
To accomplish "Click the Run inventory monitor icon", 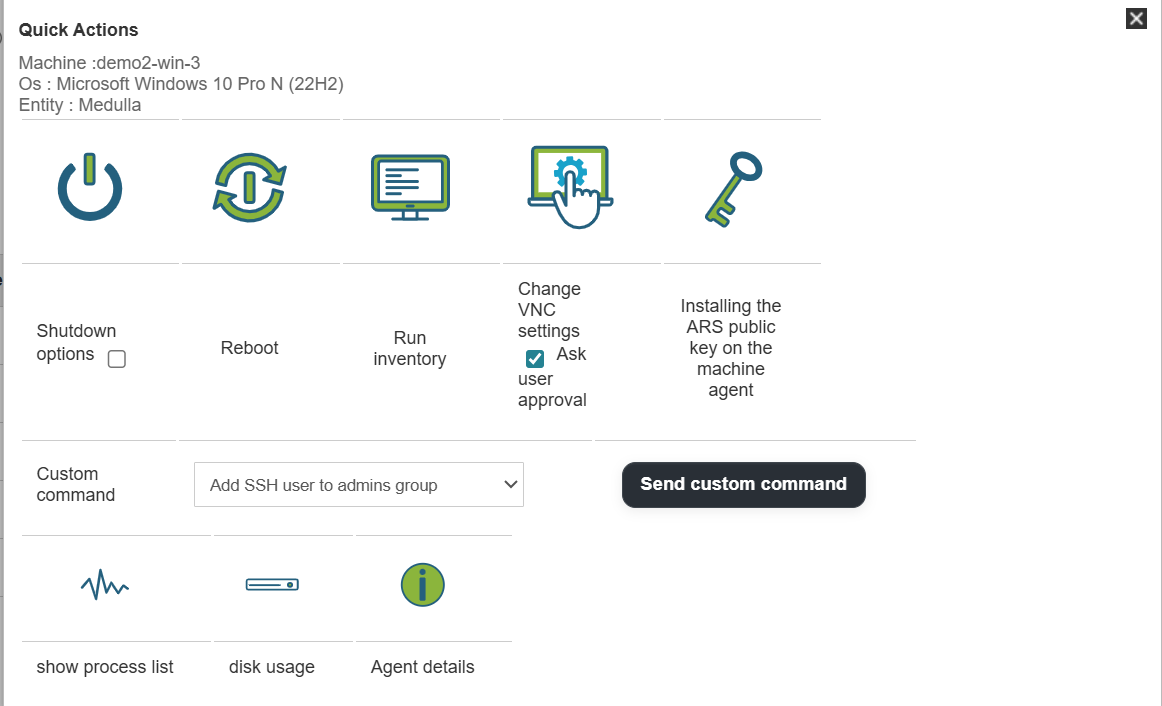I will [410, 187].
